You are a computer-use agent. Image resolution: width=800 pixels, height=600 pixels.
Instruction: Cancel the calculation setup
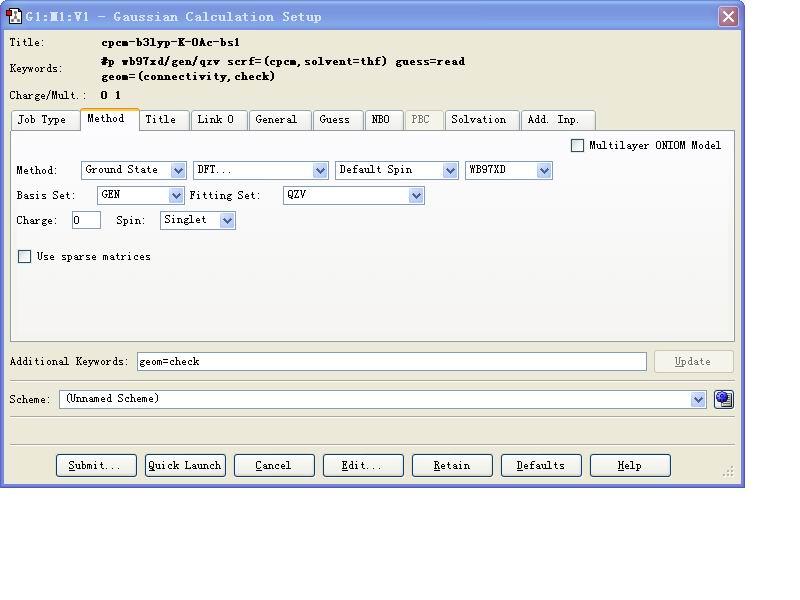[274, 465]
